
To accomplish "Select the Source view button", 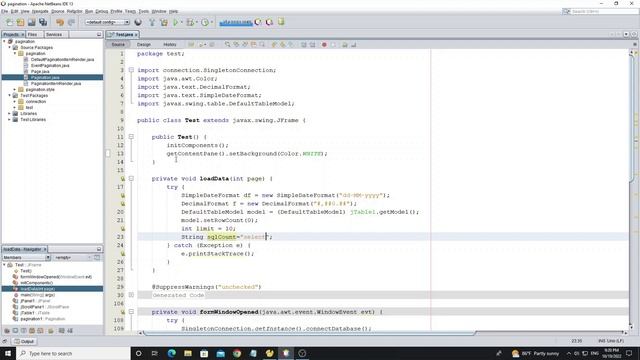I will [x=118, y=44].
